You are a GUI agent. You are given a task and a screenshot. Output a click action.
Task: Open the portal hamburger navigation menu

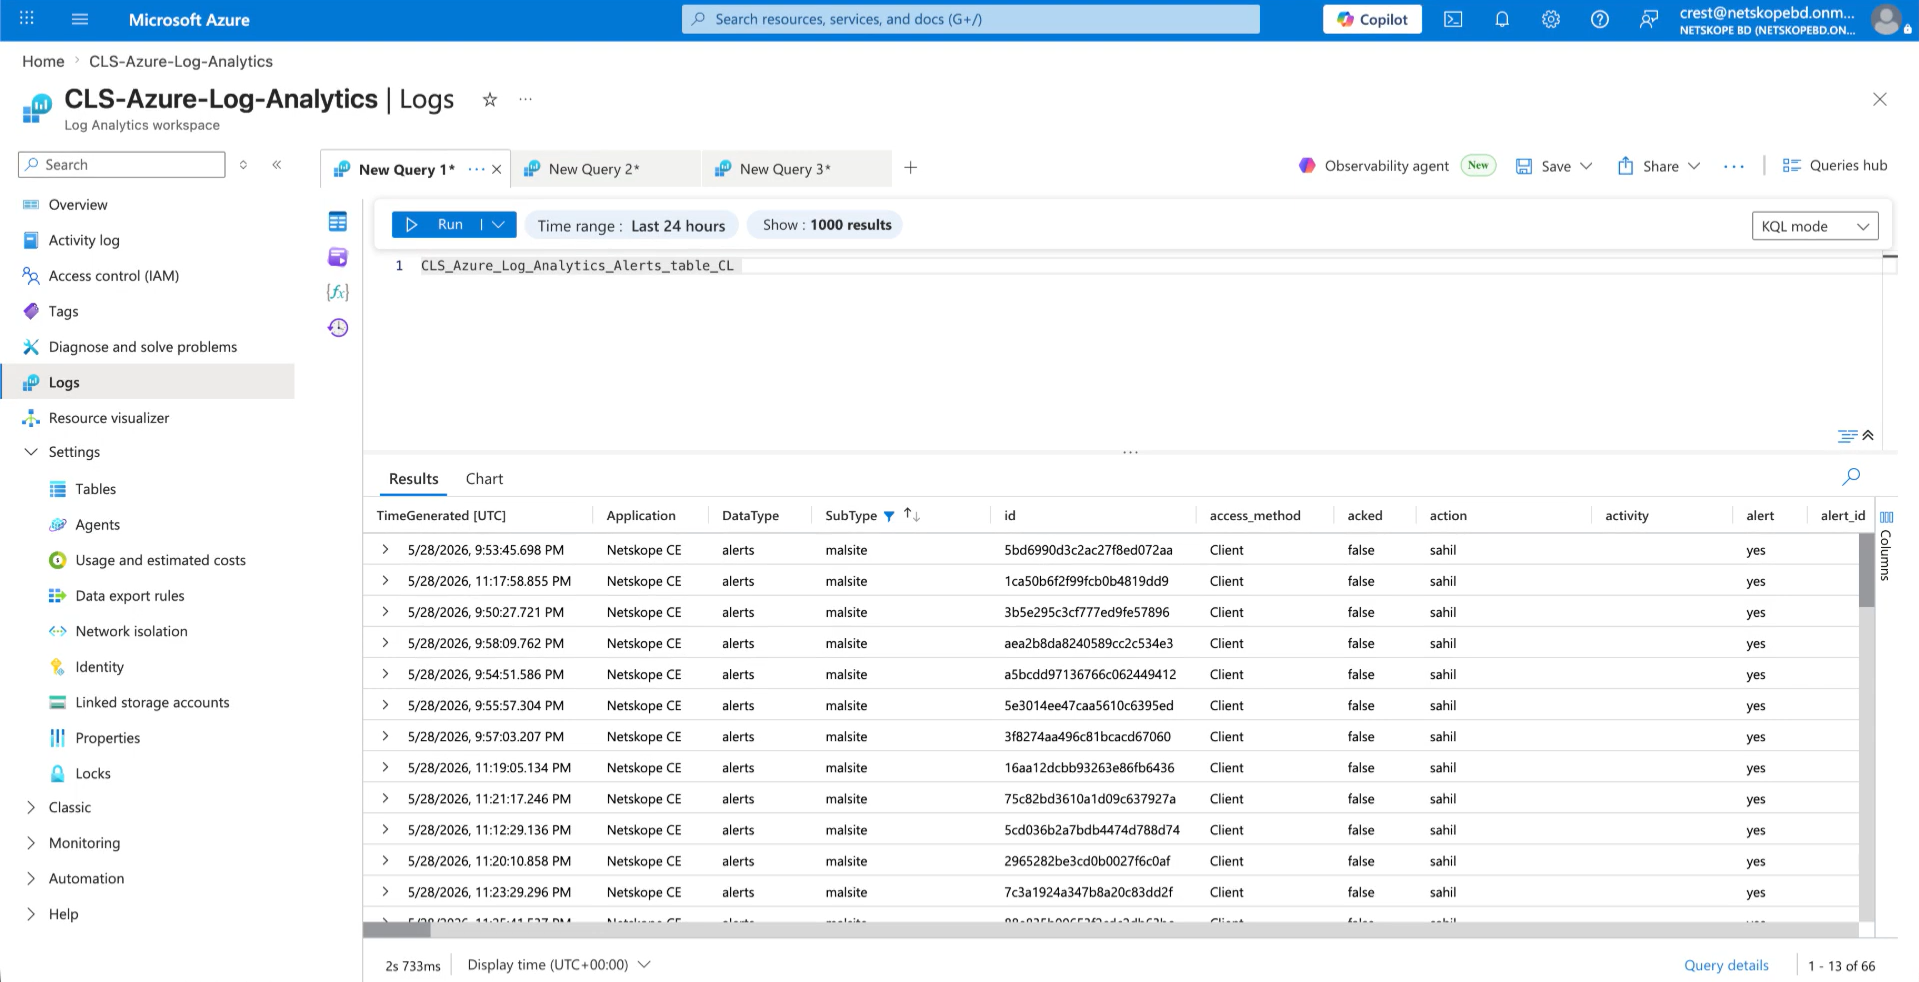click(x=80, y=19)
